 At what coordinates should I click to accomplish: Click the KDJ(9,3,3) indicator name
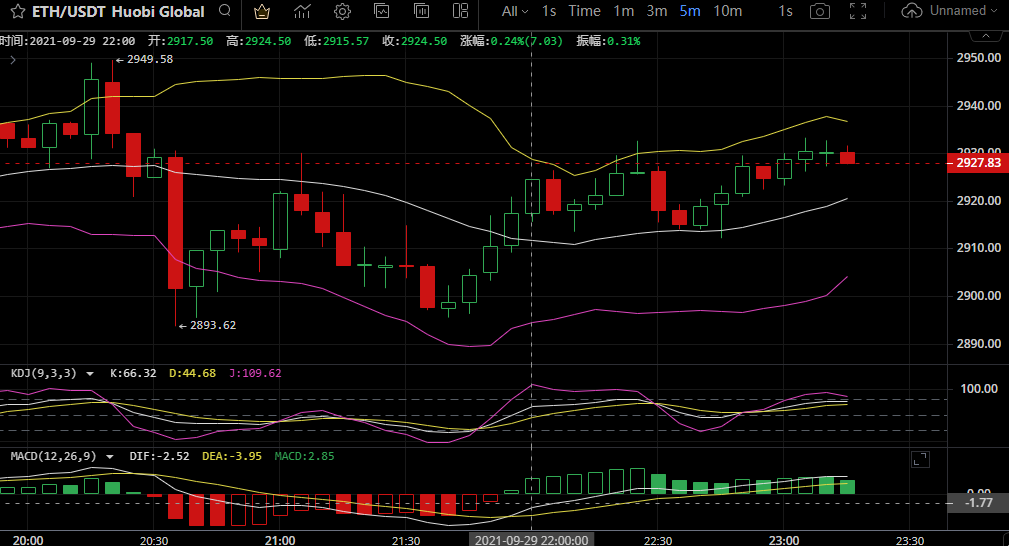pos(44,373)
